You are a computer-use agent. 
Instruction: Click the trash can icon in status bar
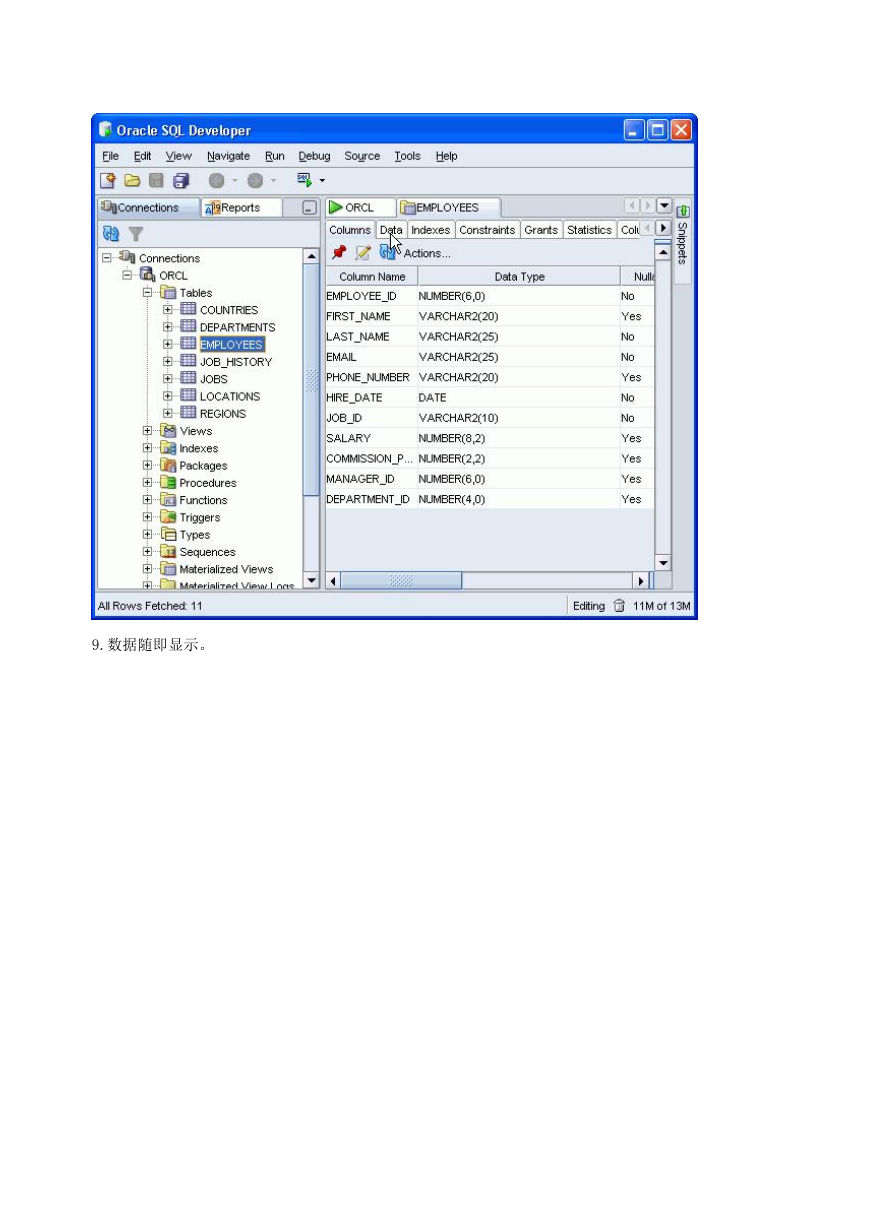(619, 605)
